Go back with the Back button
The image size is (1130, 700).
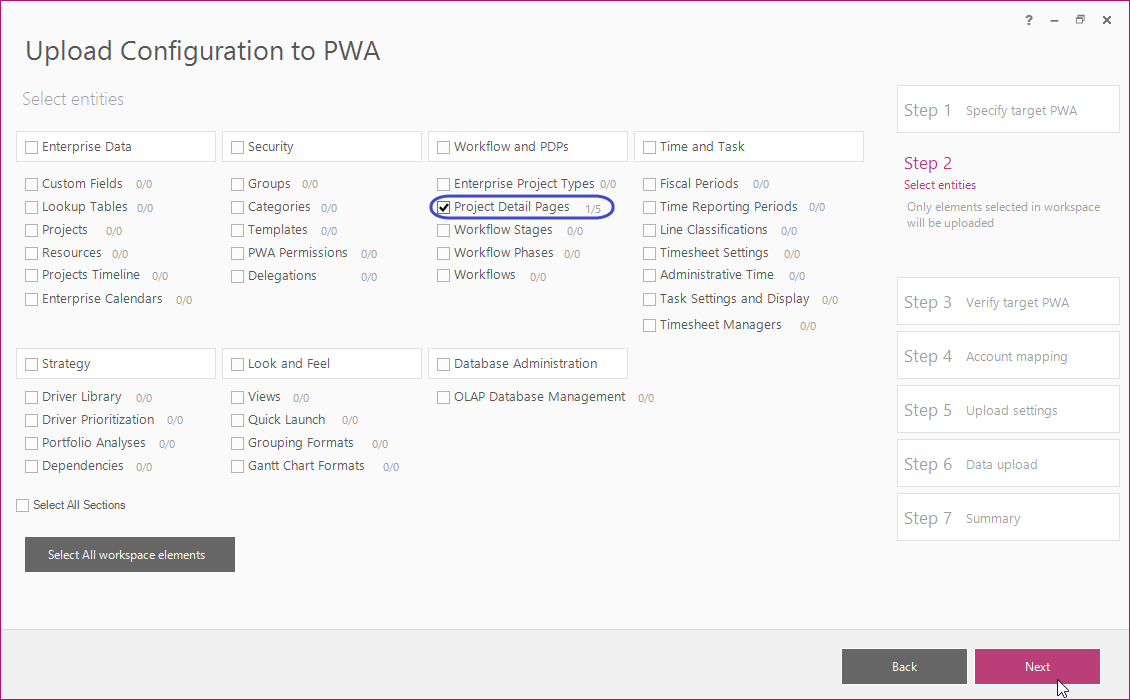pyautogui.click(x=904, y=666)
